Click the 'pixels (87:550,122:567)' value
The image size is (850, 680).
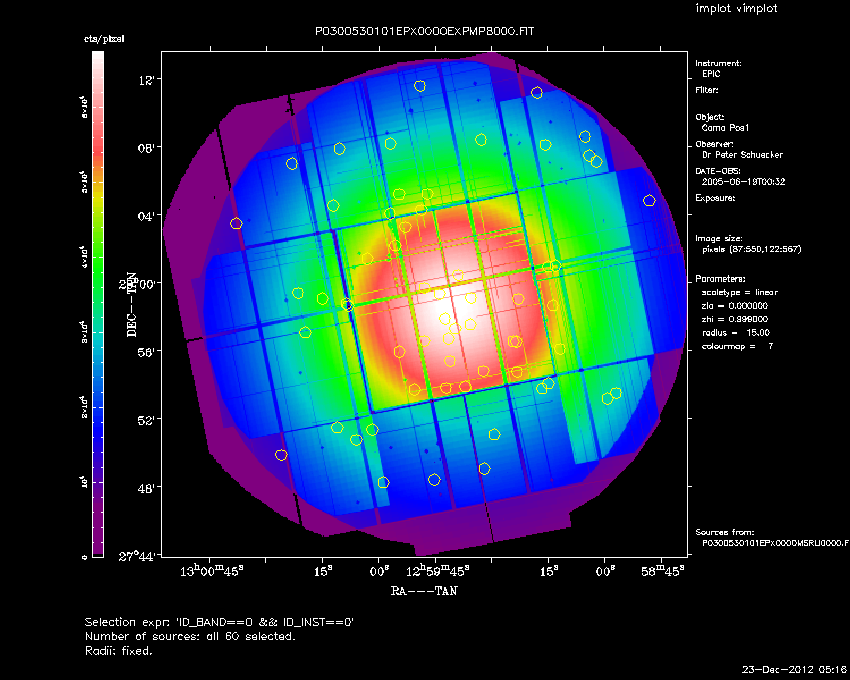(751, 249)
